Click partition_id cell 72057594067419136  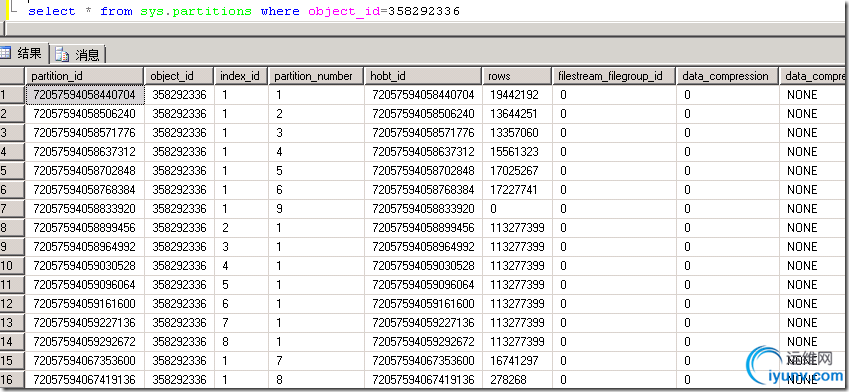click(x=84, y=380)
